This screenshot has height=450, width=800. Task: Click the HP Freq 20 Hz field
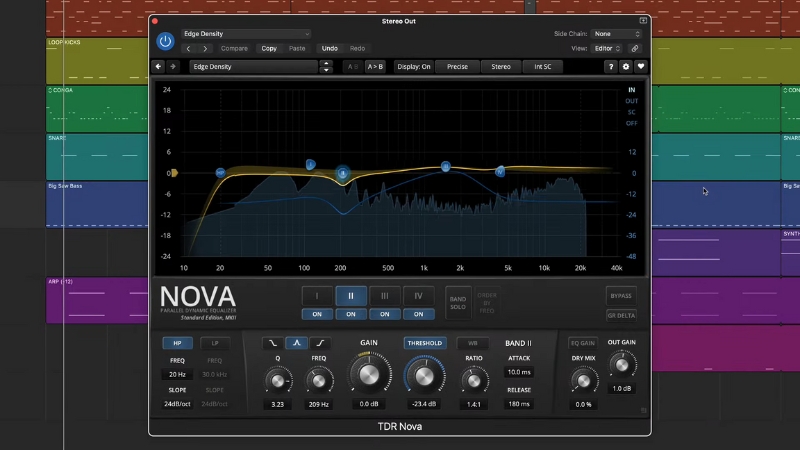pyautogui.click(x=178, y=374)
